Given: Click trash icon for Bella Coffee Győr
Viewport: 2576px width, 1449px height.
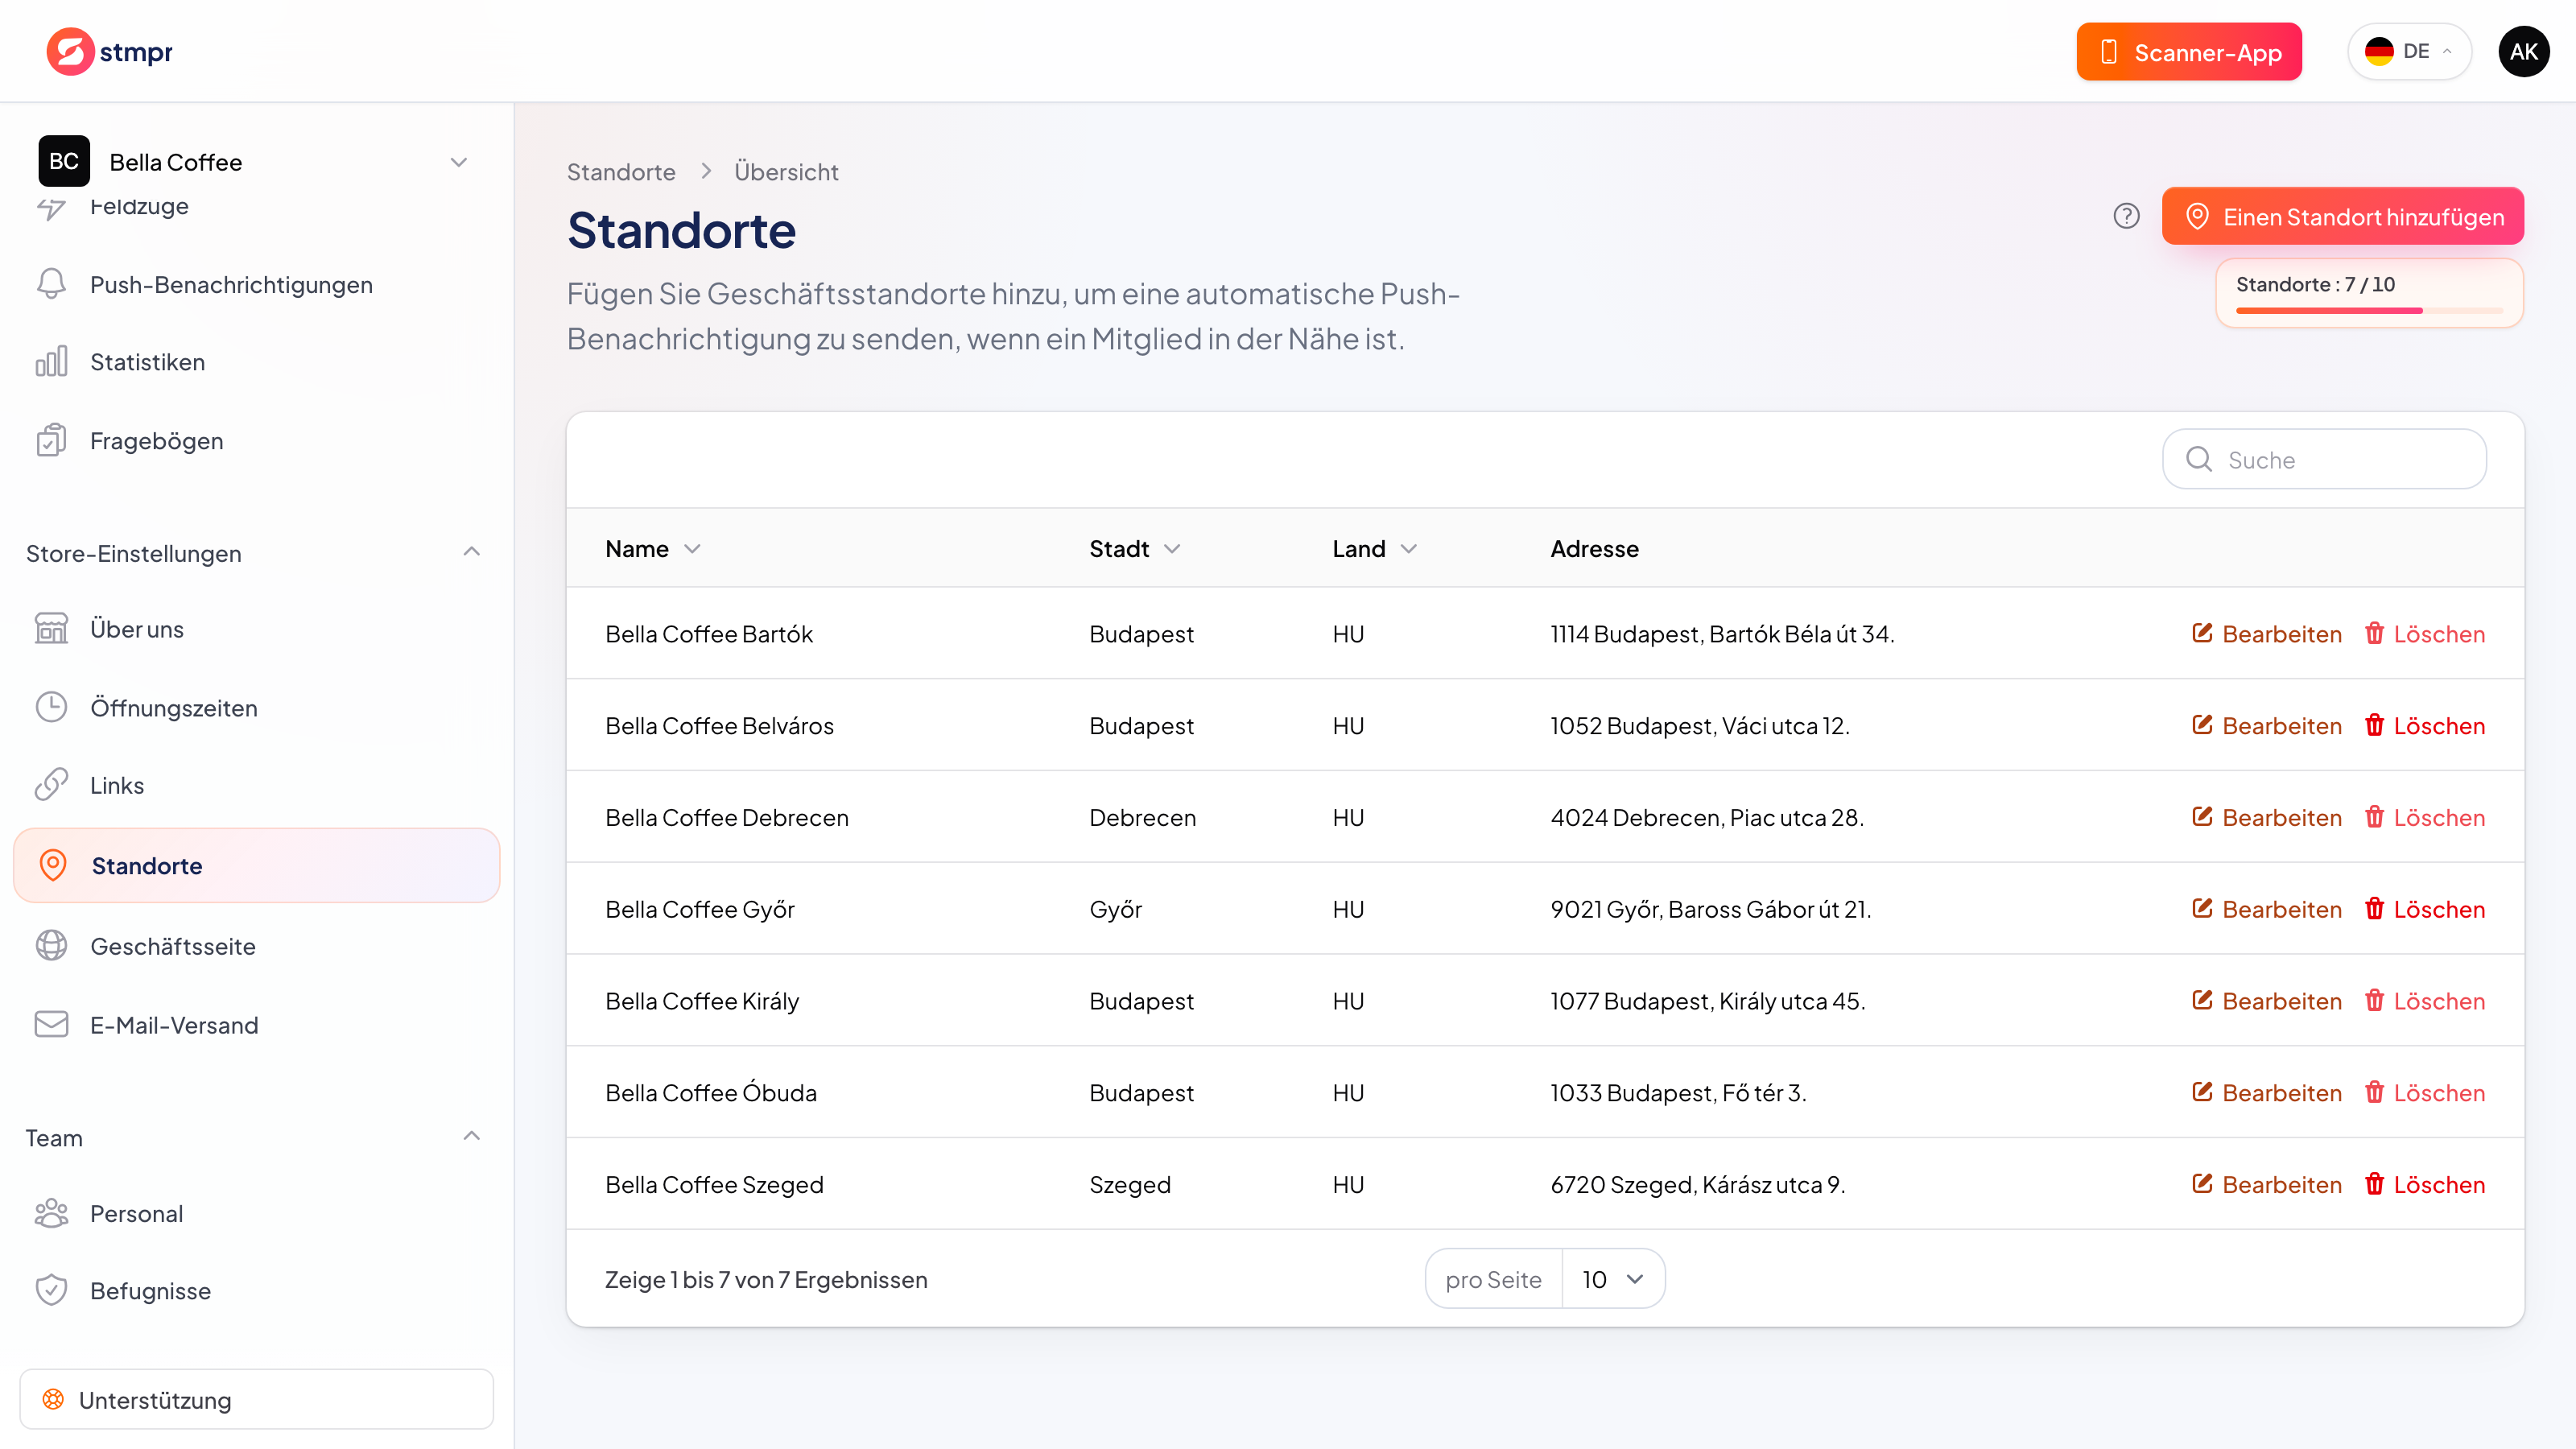Looking at the screenshot, I should [2374, 908].
